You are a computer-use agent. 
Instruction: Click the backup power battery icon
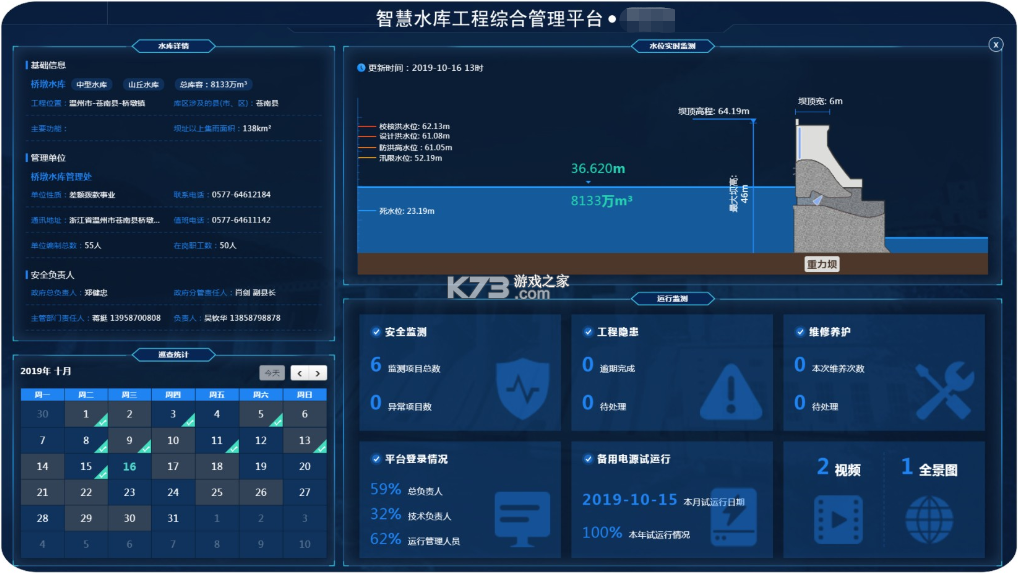coord(734,517)
